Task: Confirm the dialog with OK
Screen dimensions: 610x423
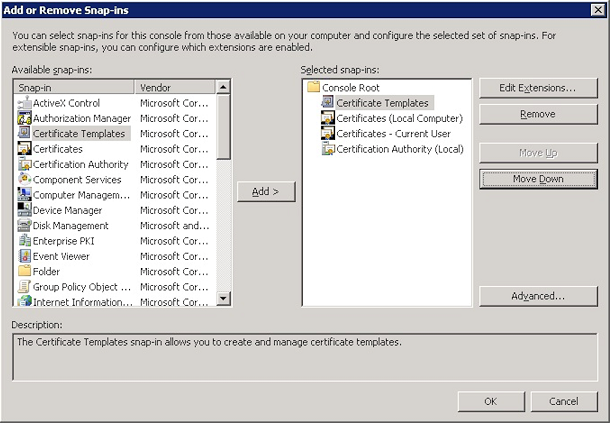Action: point(490,401)
